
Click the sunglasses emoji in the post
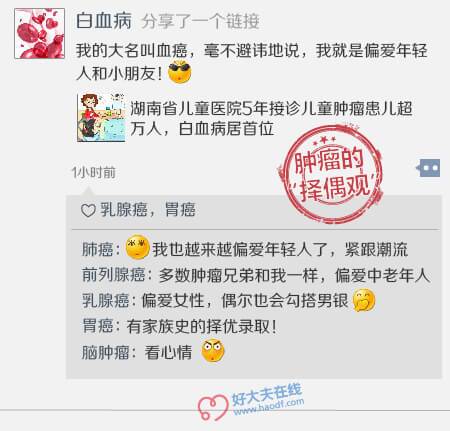pyautogui.click(x=180, y=72)
